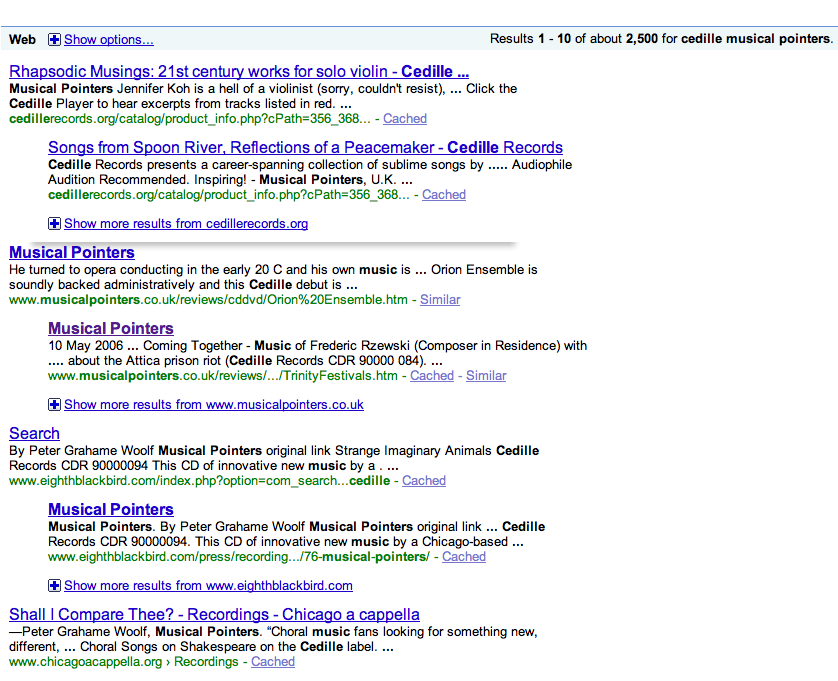Screen dimensions: 838x681
Task: Open Cached link for Trinity Festivals result
Action: coord(432,376)
